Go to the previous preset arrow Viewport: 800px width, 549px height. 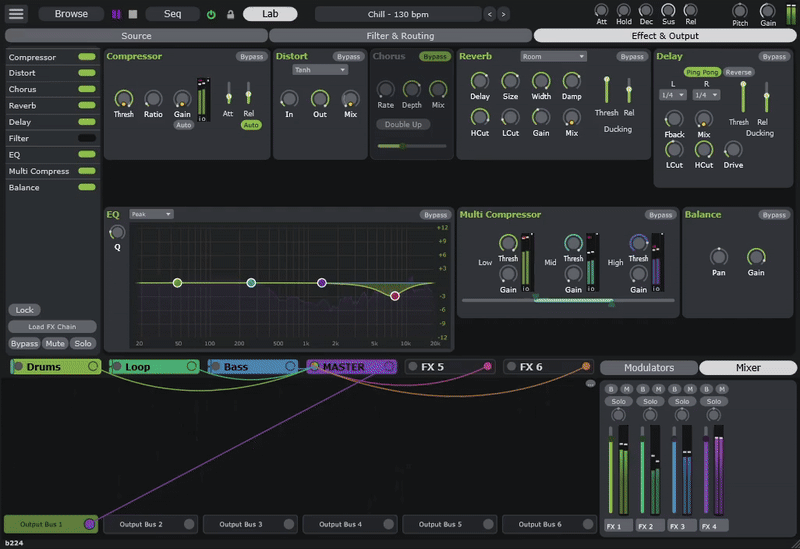point(490,14)
